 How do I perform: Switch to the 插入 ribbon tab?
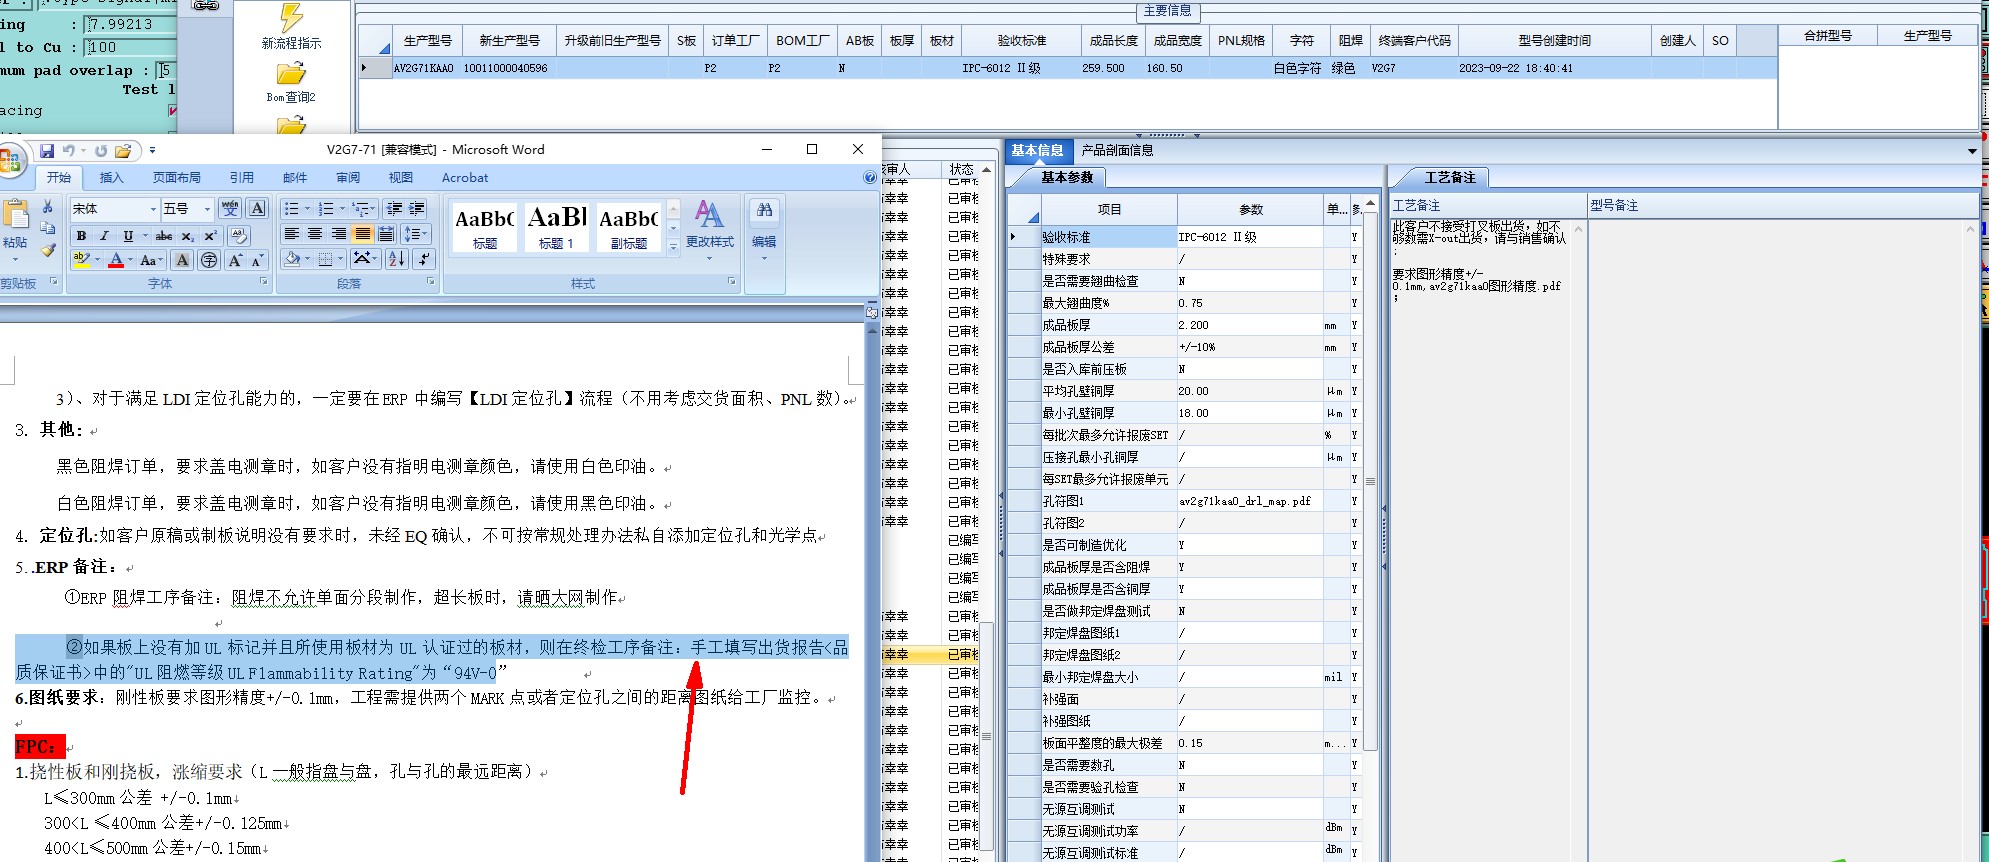111,177
